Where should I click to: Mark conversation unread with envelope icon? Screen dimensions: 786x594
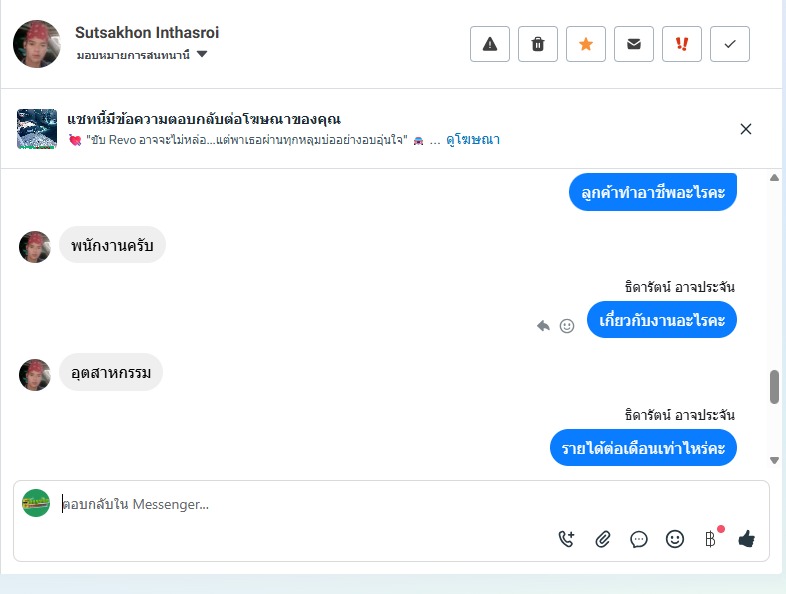634,44
